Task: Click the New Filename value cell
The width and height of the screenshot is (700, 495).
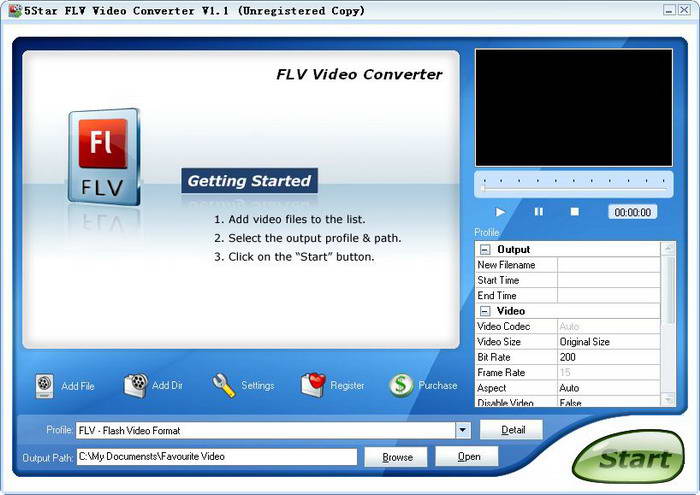Action: click(x=608, y=265)
